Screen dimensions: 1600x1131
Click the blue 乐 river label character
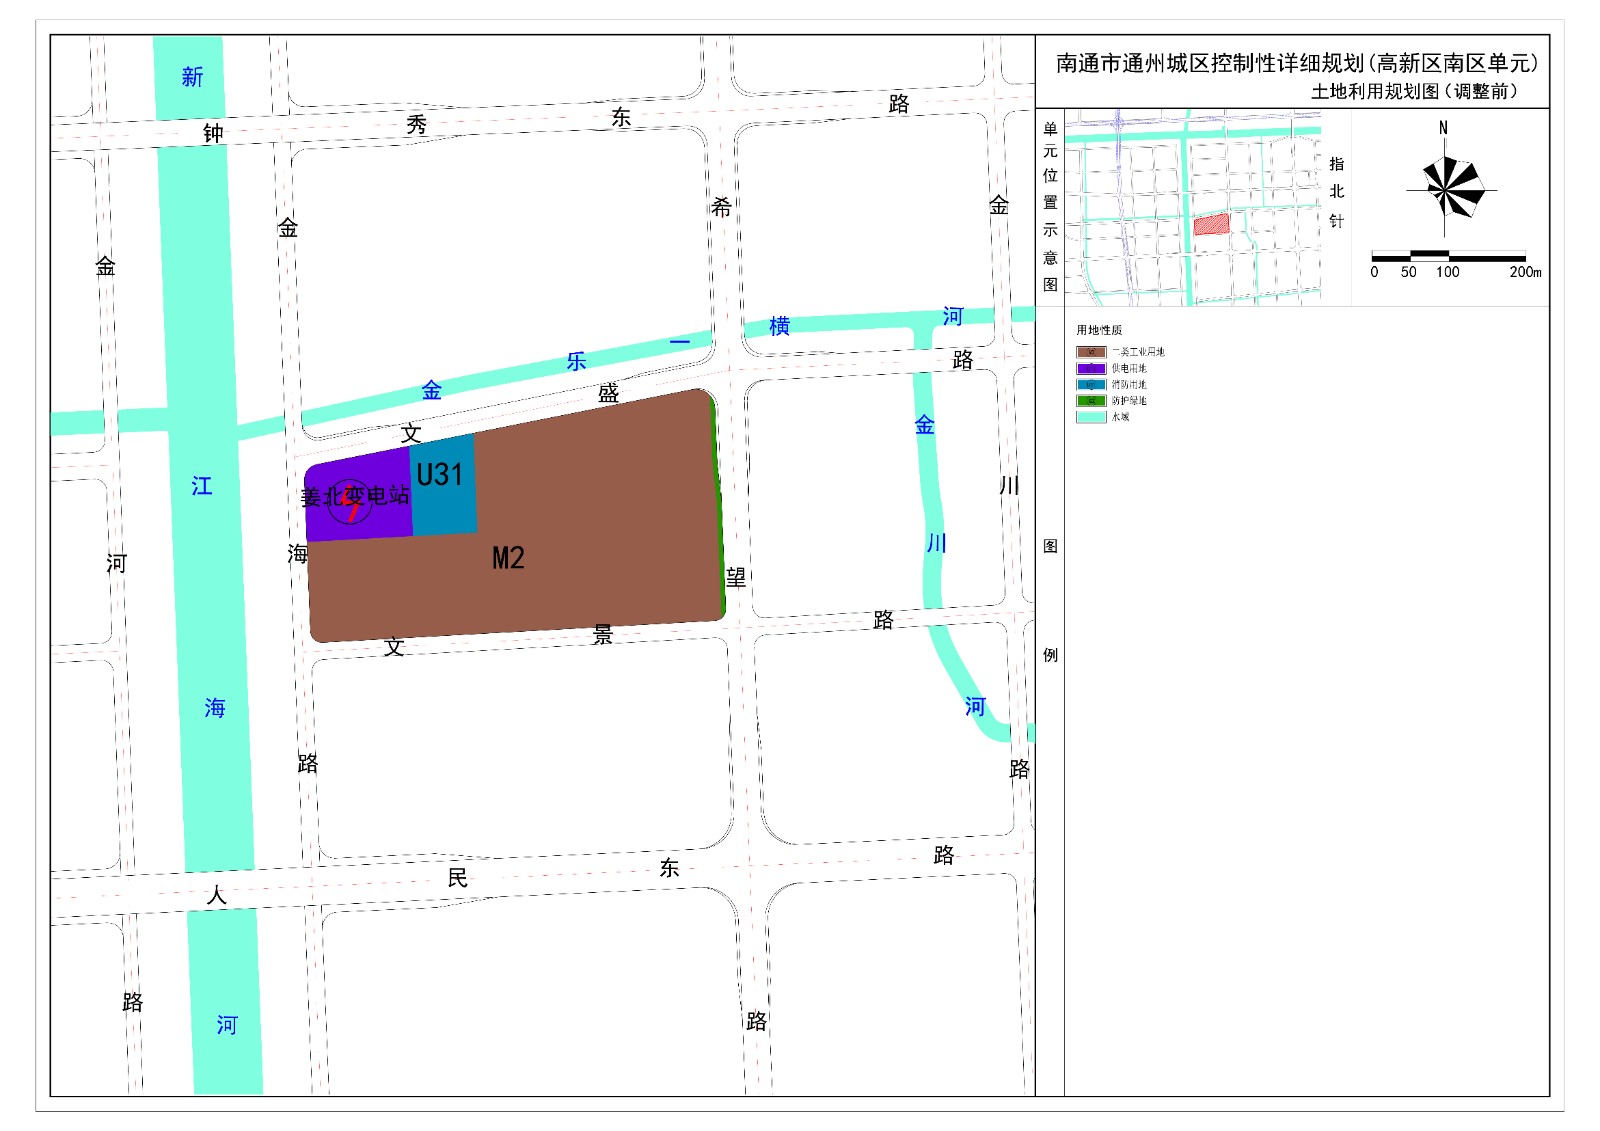(576, 361)
